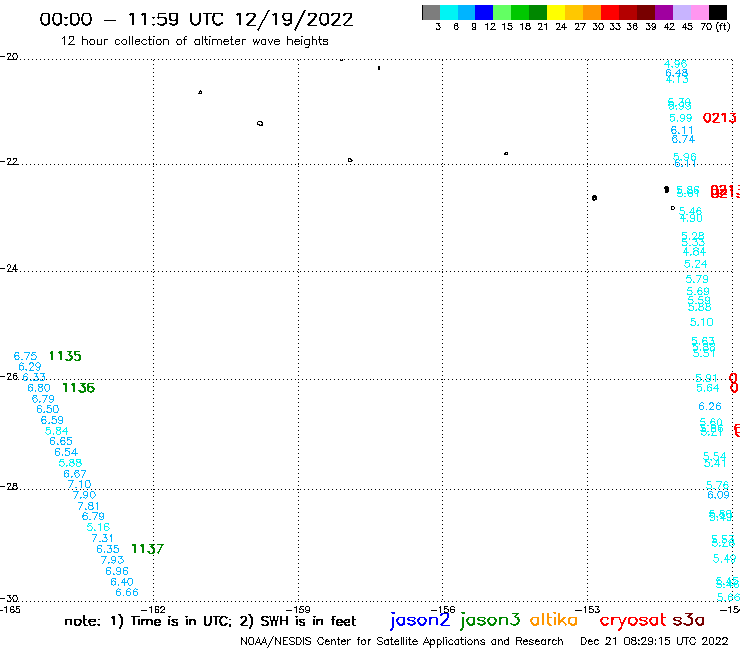Pick the light green 15 ft legend swatch
Viewport: 740px width, 650px height.
(502, 12)
